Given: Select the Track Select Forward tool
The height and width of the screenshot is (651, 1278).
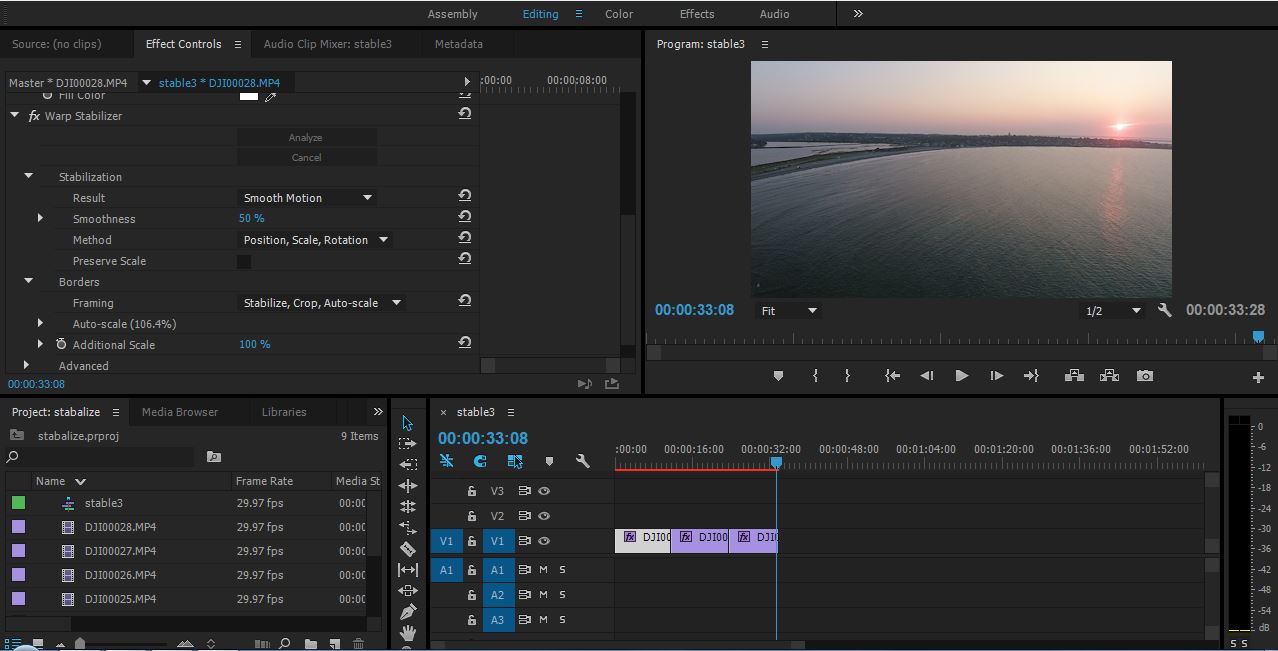Looking at the screenshot, I should click(407, 444).
